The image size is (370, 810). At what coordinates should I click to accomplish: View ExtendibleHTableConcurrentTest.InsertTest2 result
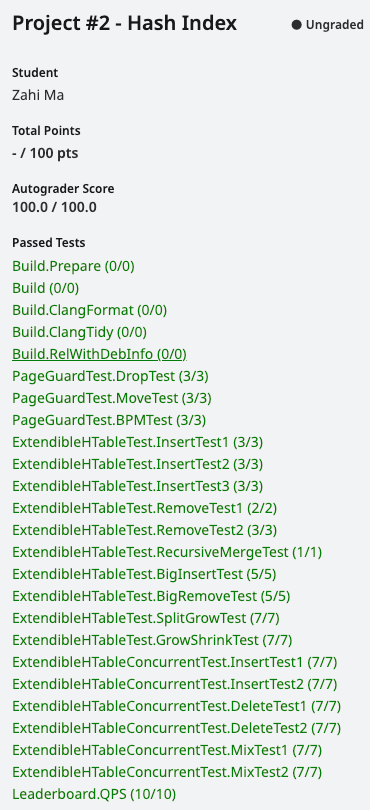pos(175,684)
